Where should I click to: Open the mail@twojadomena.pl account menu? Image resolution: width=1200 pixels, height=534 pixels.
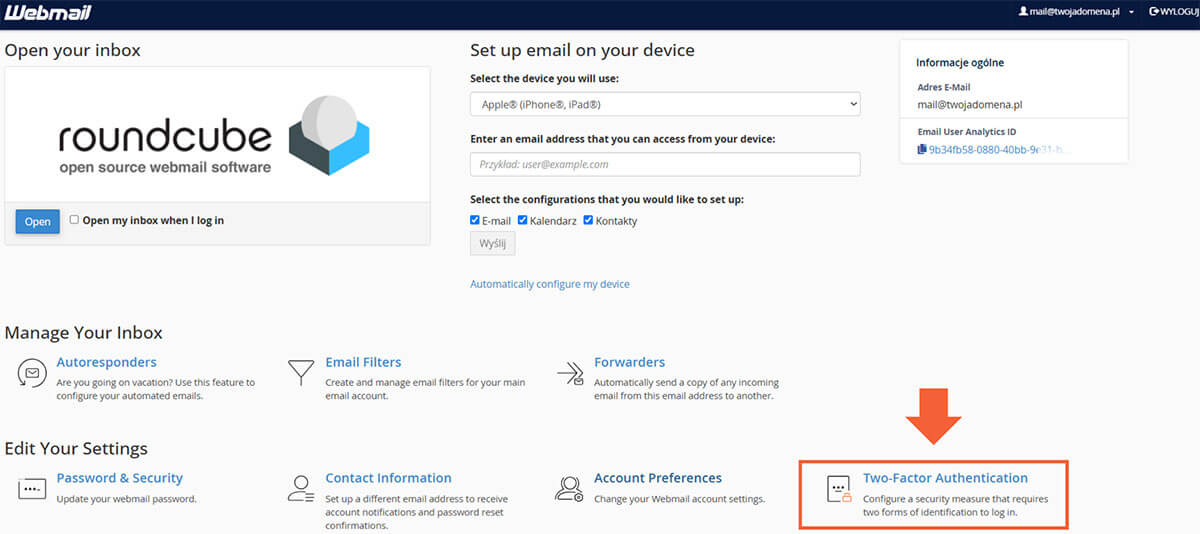[1075, 12]
